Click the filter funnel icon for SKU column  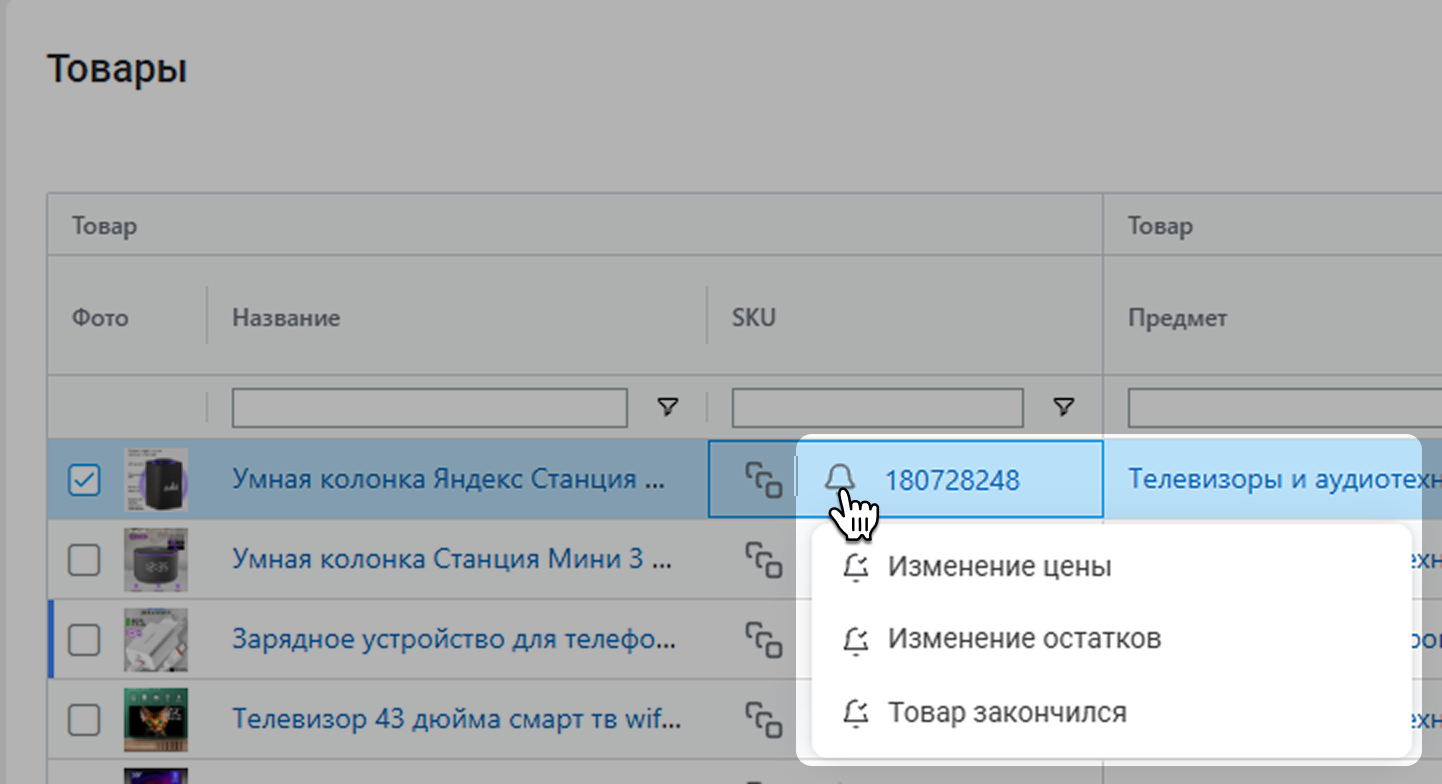(x=1064, y=407)
